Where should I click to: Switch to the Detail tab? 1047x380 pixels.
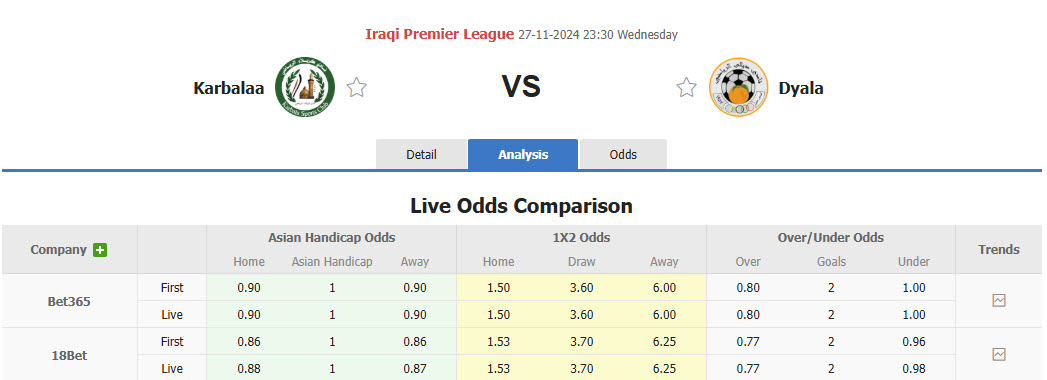[421, 154]
